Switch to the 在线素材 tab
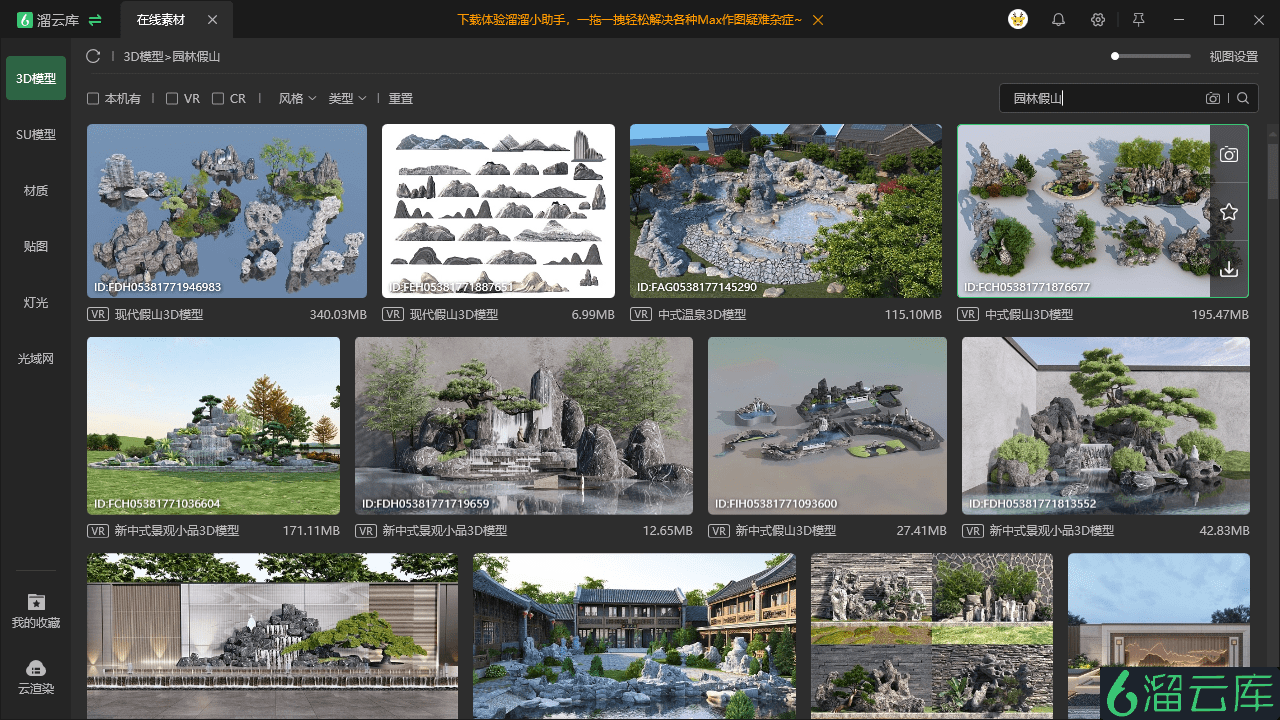 (x=161, y=20)
